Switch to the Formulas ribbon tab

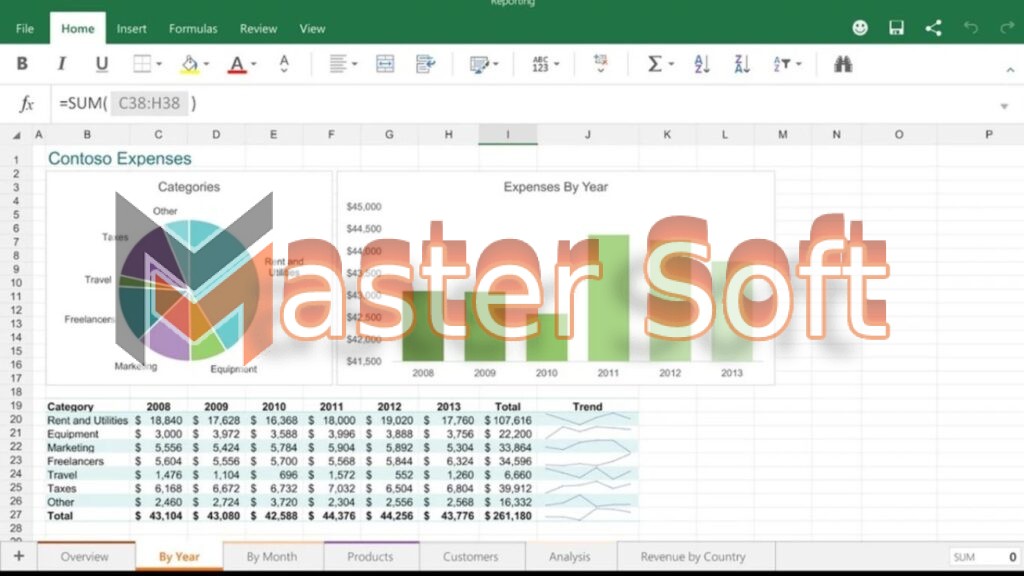click(193, 28)
